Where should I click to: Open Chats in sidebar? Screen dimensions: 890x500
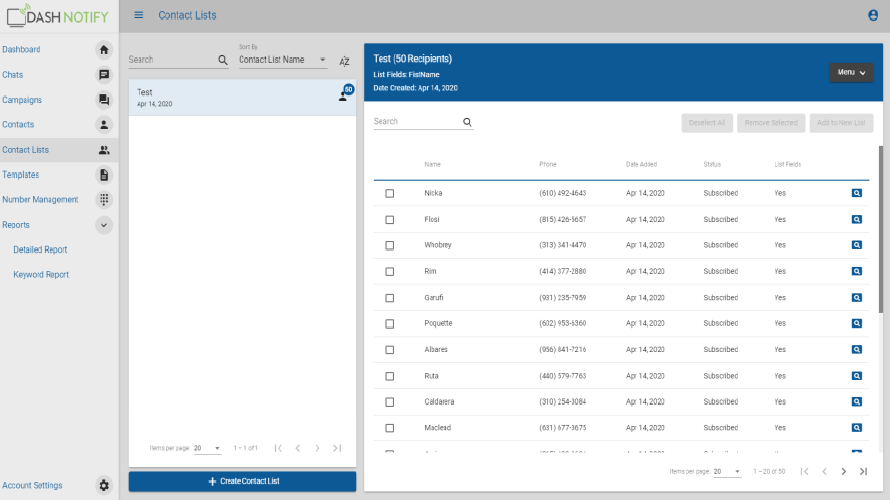coord(12,75)
